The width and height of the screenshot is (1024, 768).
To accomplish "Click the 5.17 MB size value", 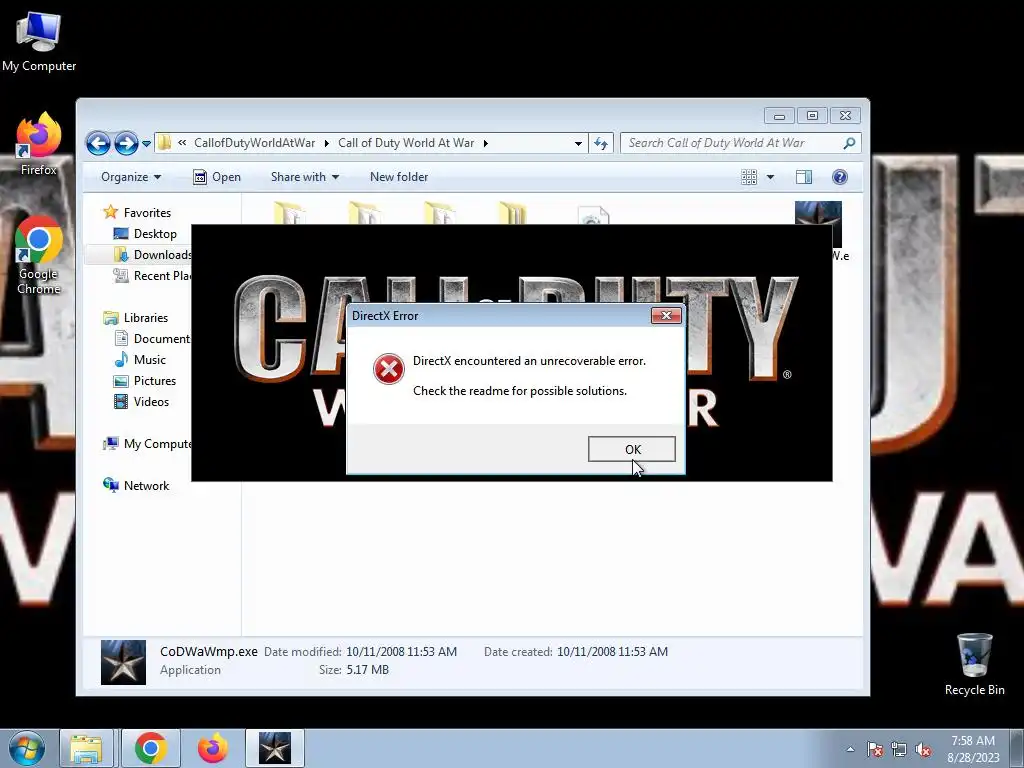I will coord(368,670).
